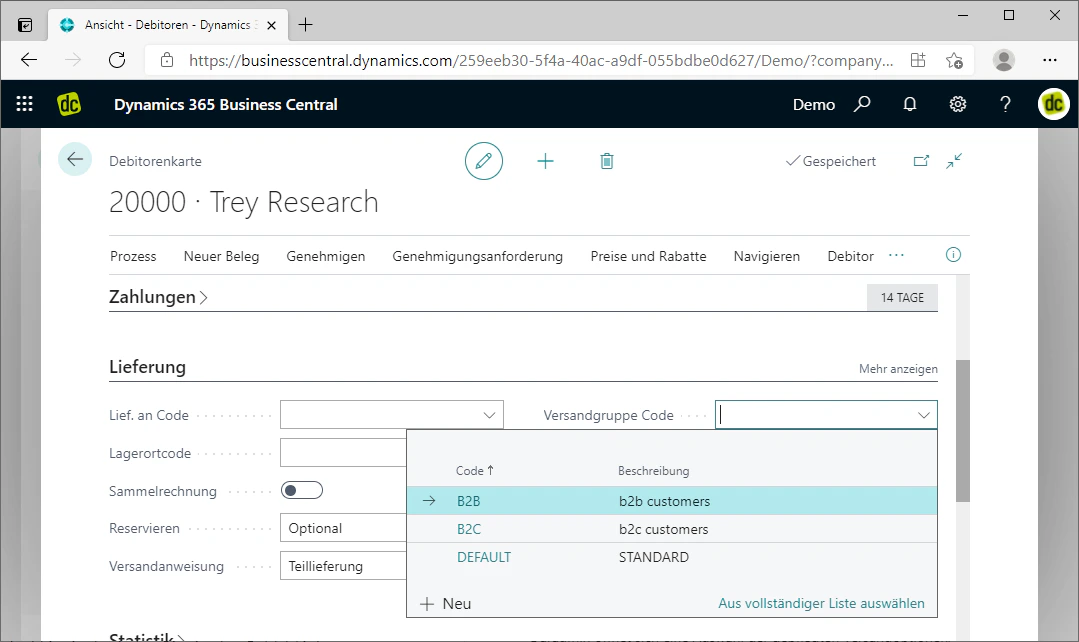Sort by the Code column header
This screenshot has height=642, width=1079.
point(475,471)
